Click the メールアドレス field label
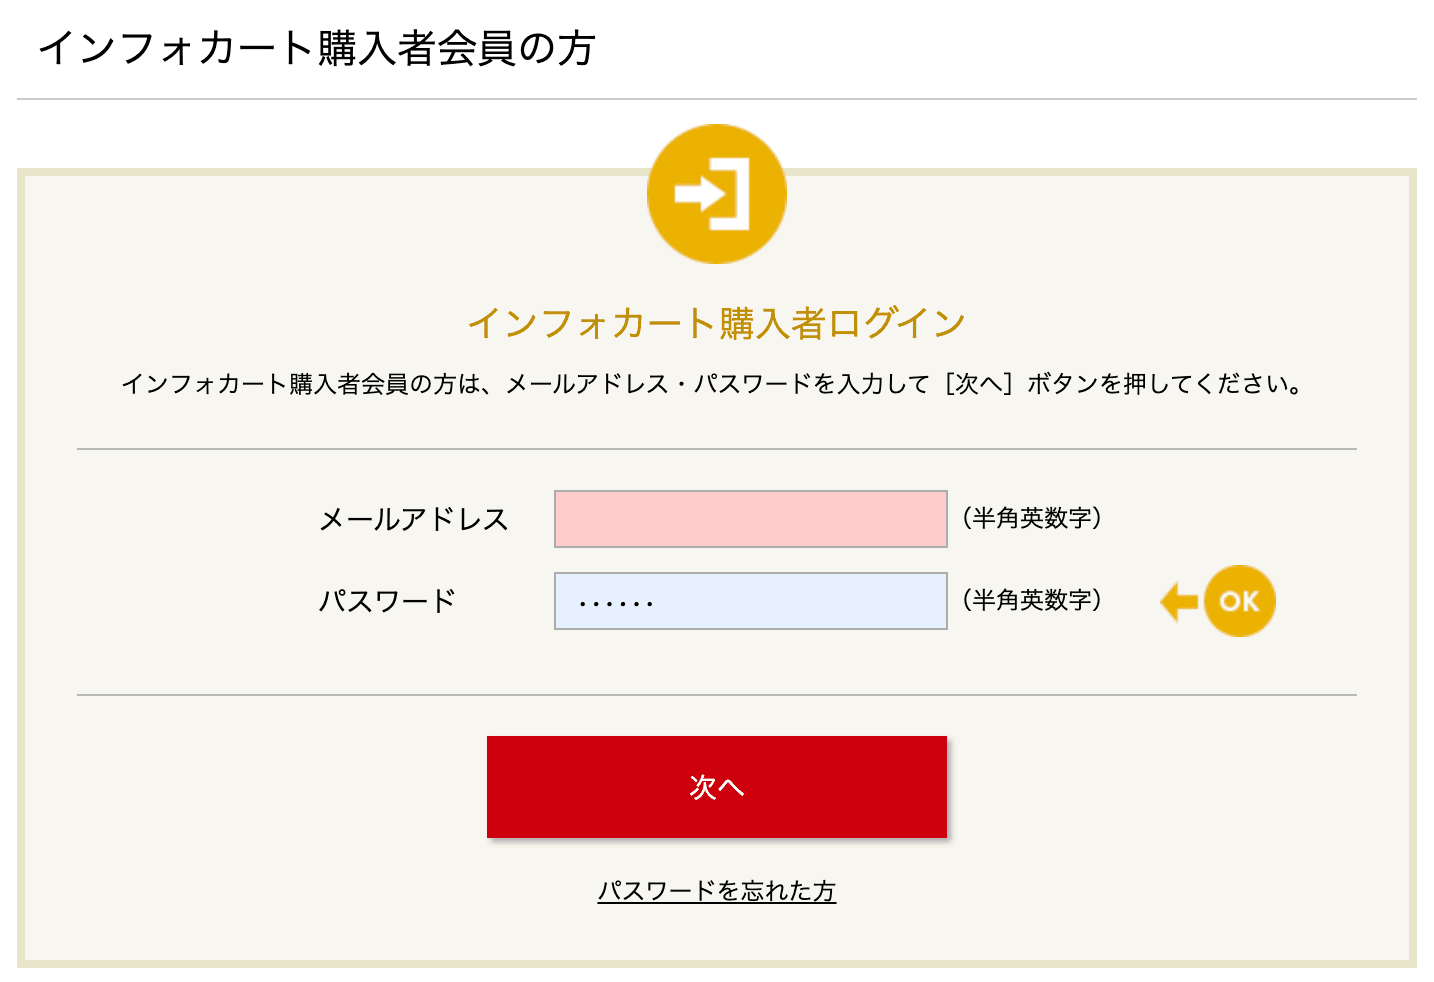Screen dimensions: 1434x982 point(413,519)
